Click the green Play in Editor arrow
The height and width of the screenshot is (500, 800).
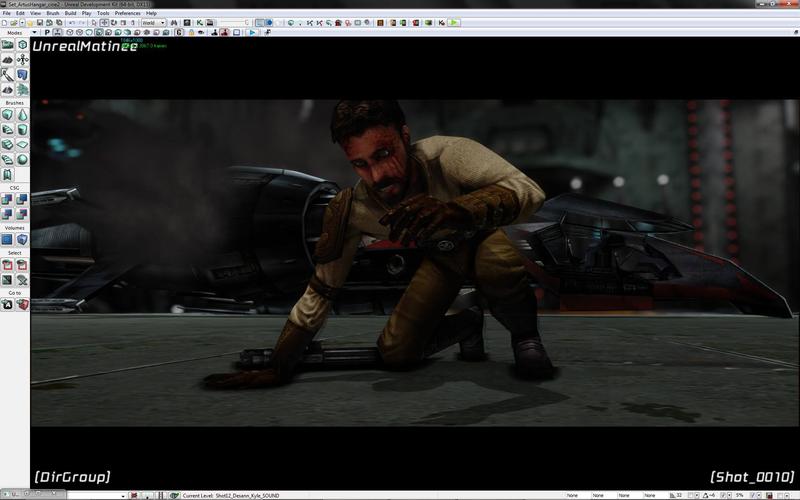pos(453,23)
